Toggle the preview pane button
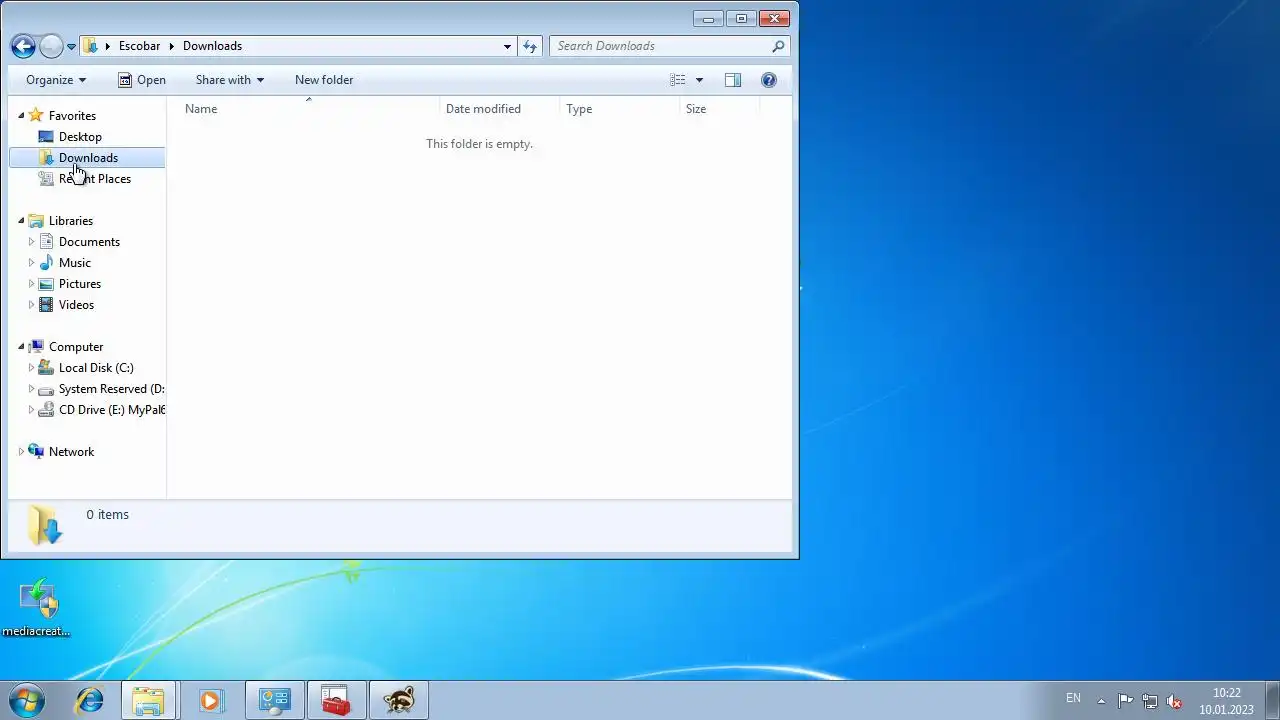Screen dimensions: 1280x720 click(x=733, y=80)
